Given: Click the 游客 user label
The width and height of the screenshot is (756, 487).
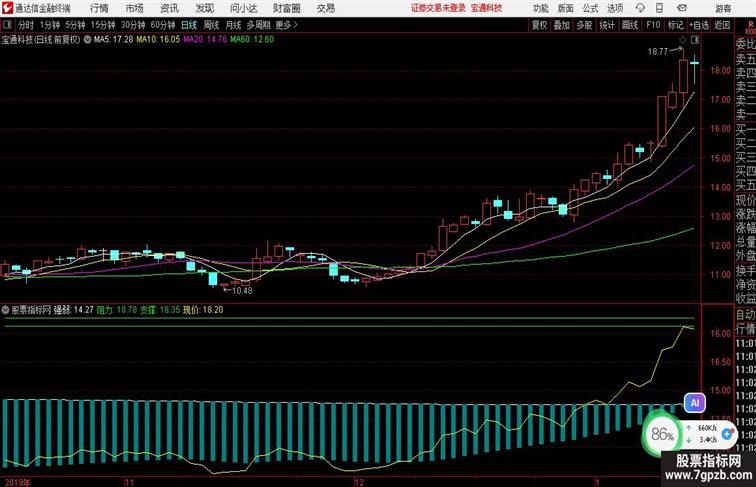Looking at the screenshot, I should [x=723, y=8].
